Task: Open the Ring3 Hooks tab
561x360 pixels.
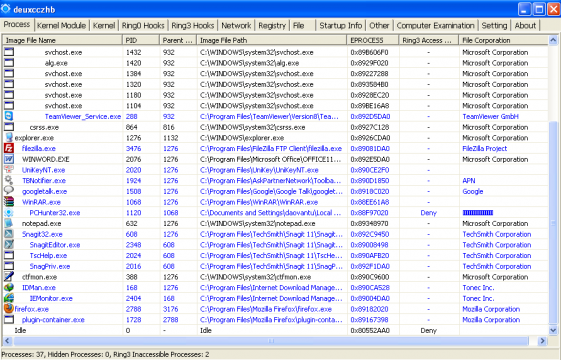Action: (192, 26)
